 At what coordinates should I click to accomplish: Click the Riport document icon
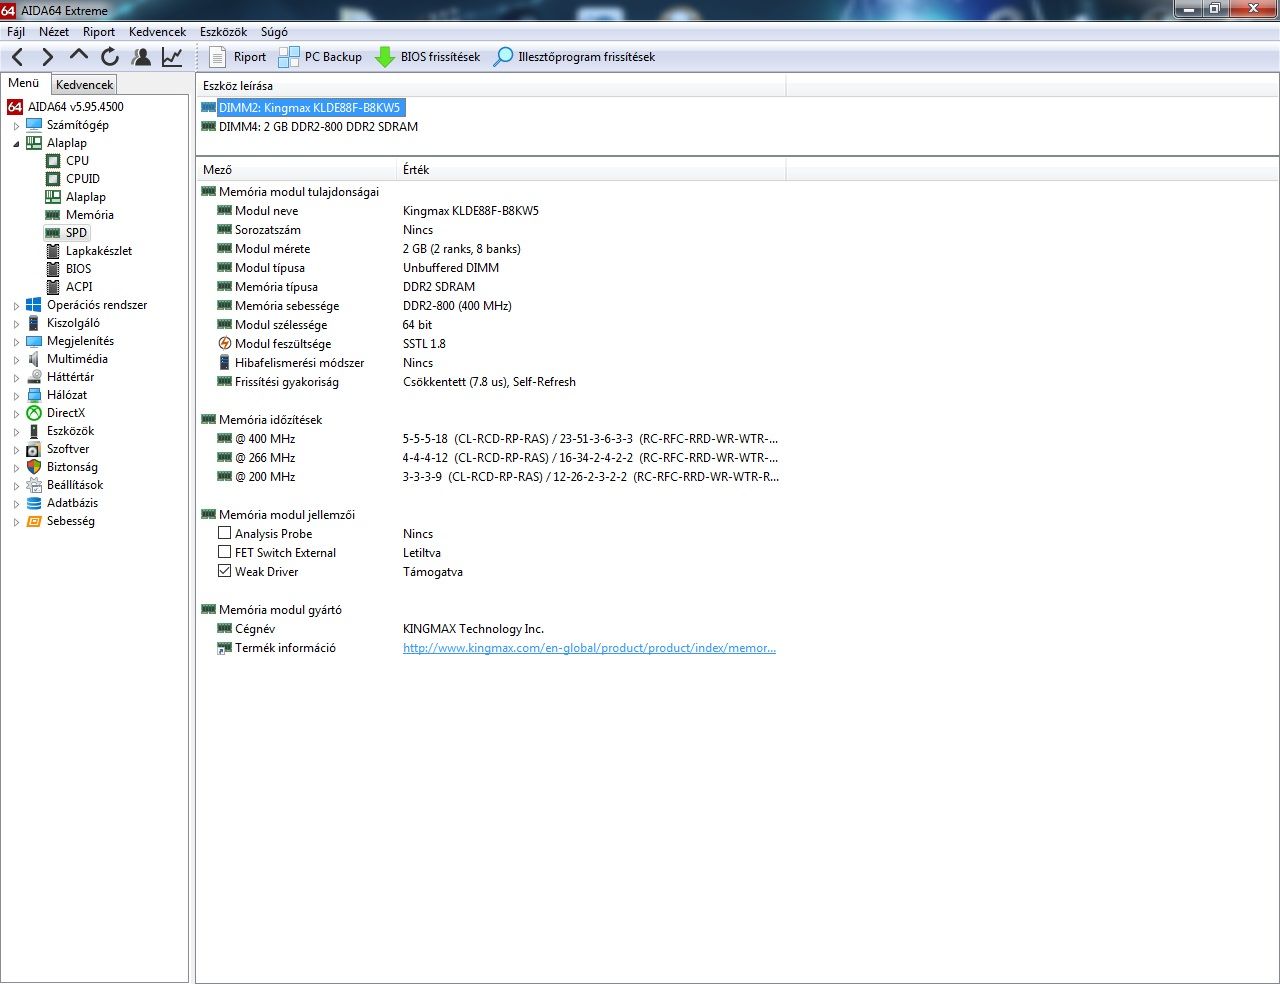click(x=217, y=57)
